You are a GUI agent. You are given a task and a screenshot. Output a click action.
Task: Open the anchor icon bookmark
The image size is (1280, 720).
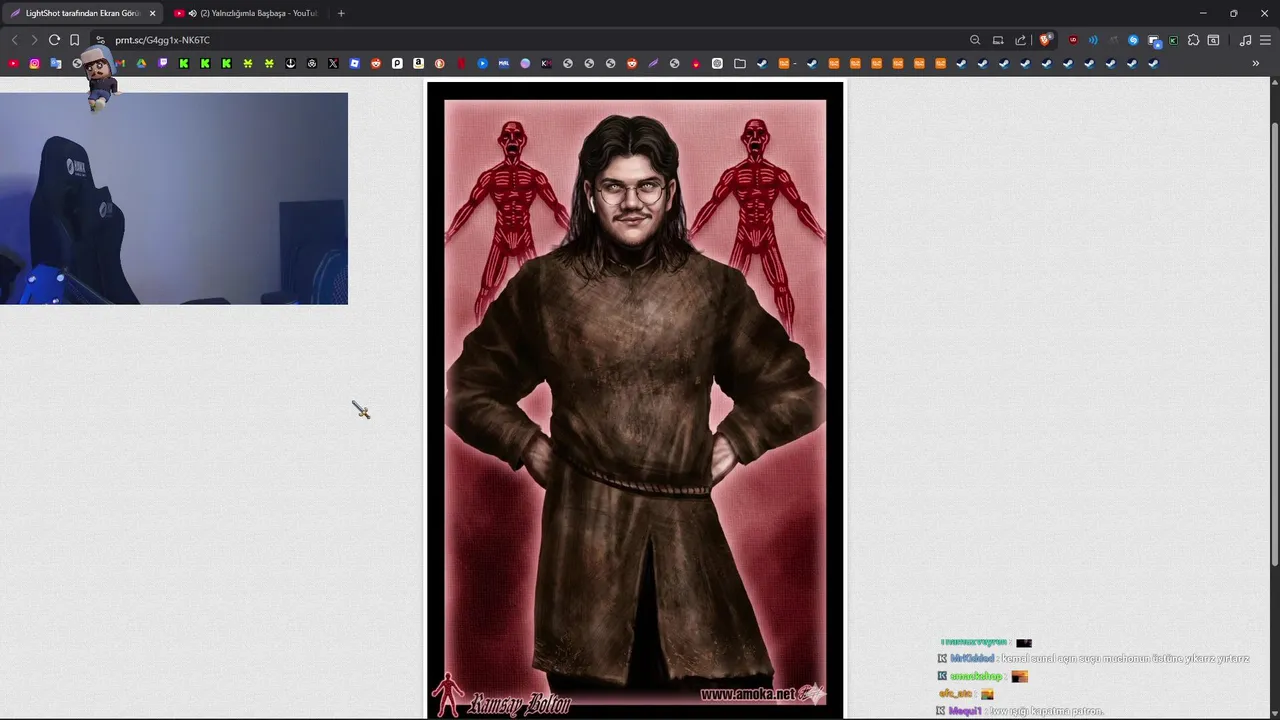click(x=290, y=63)
